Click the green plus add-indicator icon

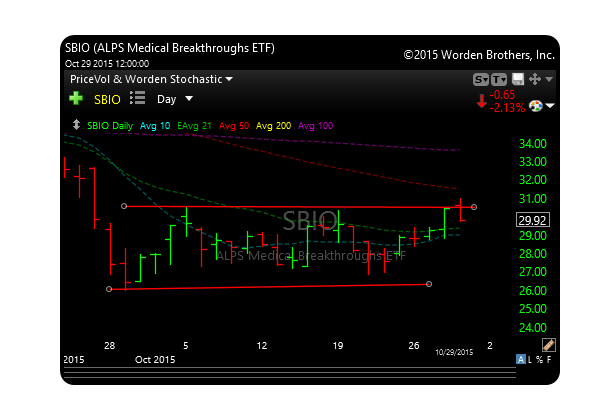76,98
